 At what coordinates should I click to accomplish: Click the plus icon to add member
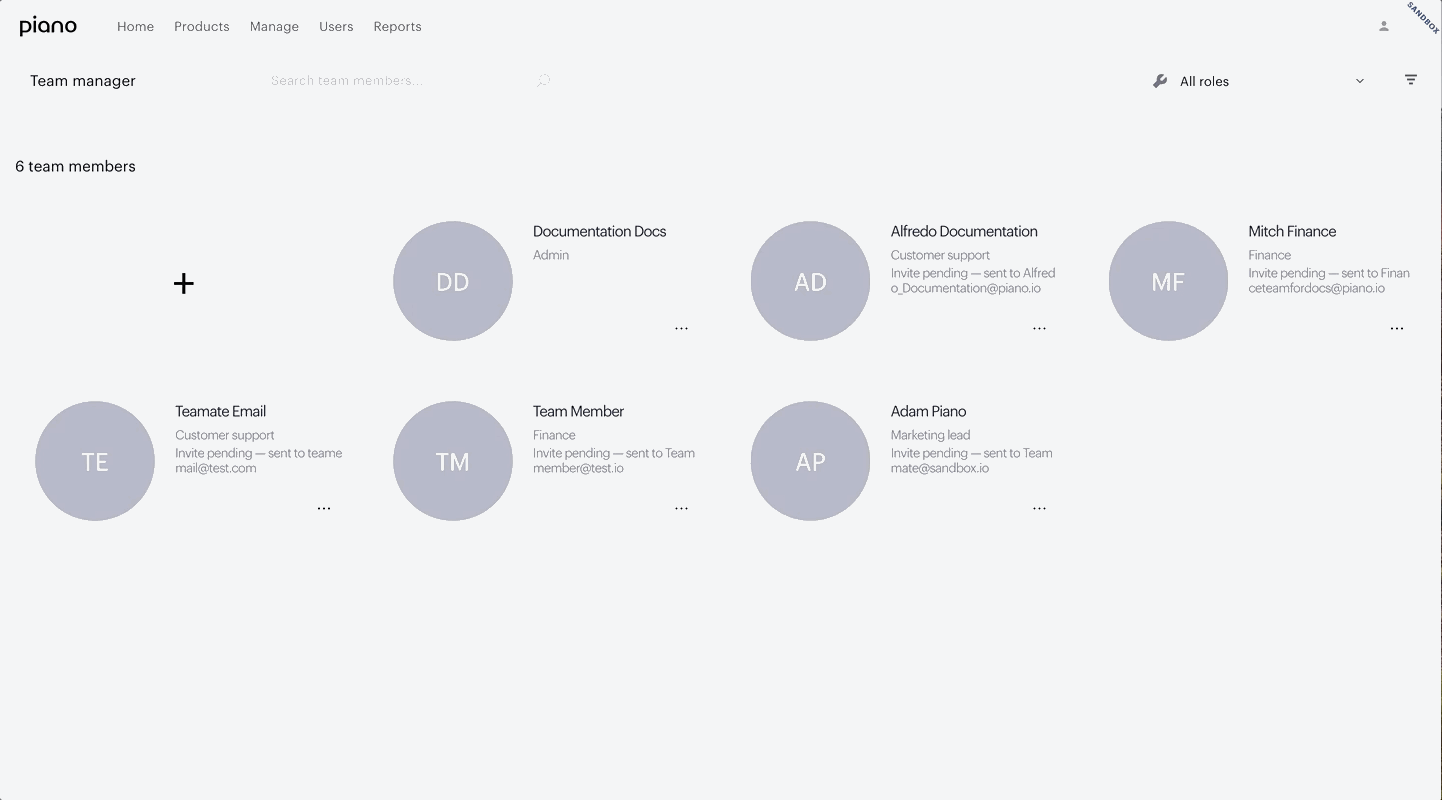[184, 283]
